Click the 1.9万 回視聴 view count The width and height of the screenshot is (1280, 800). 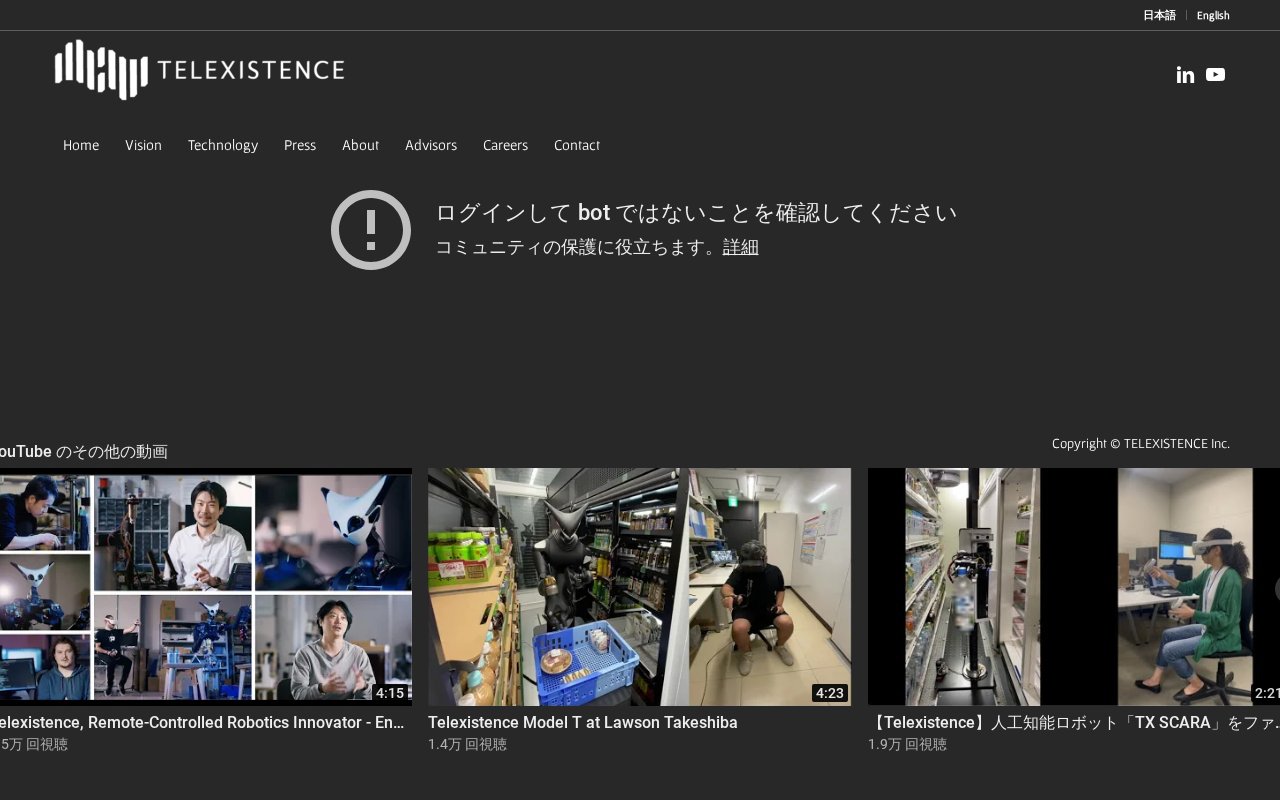click(x=907, y=745)
